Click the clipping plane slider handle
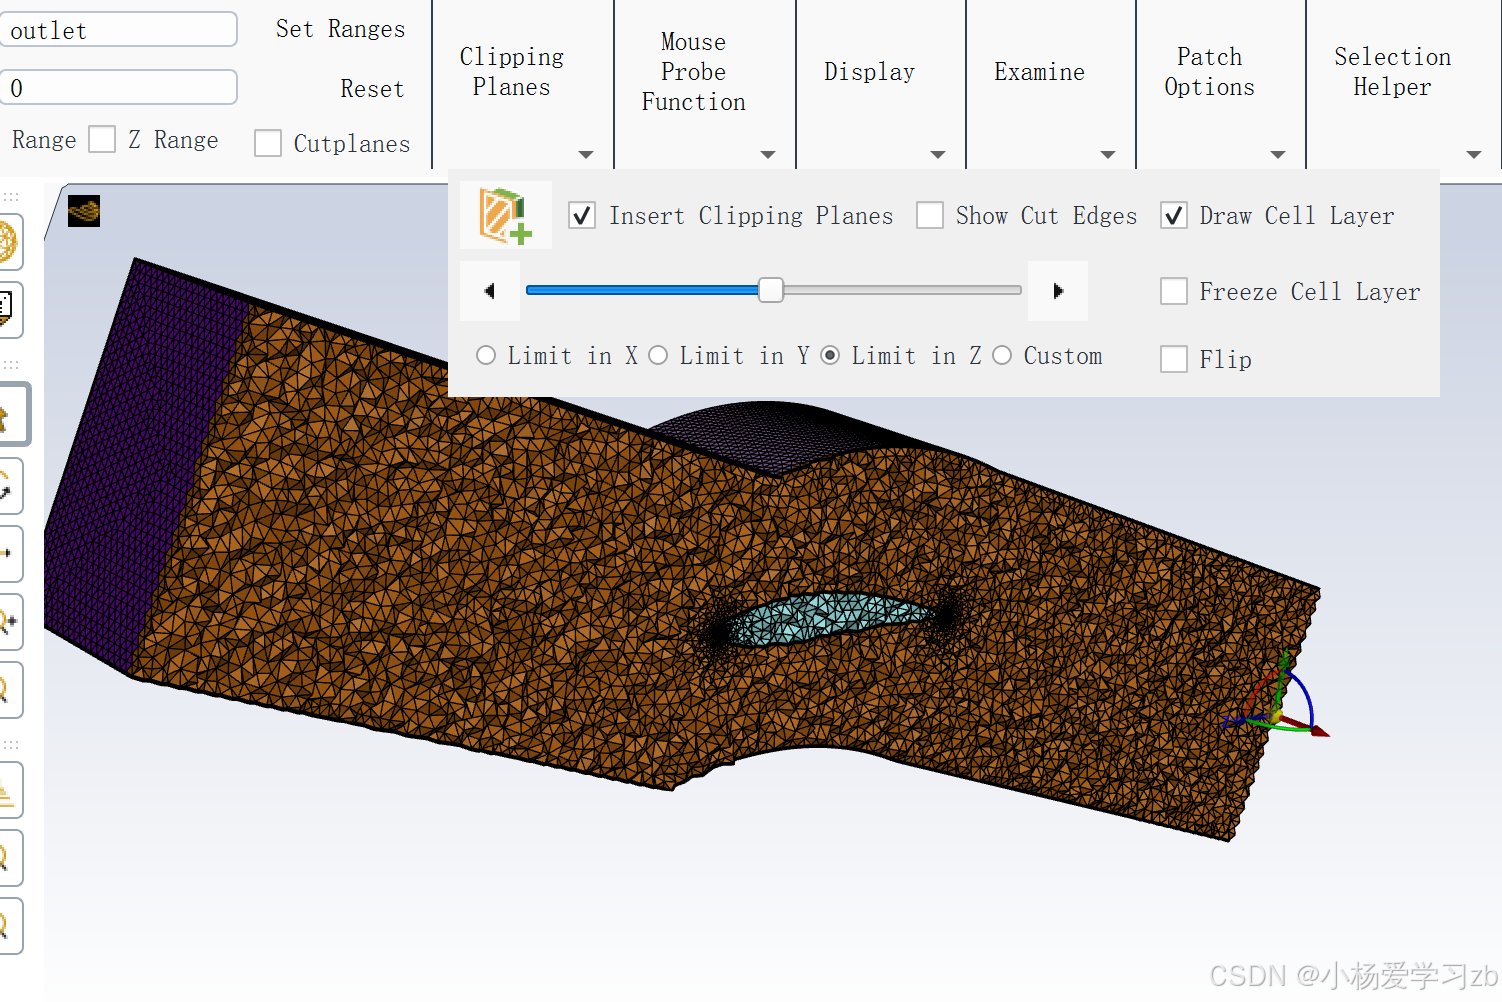 771,290
